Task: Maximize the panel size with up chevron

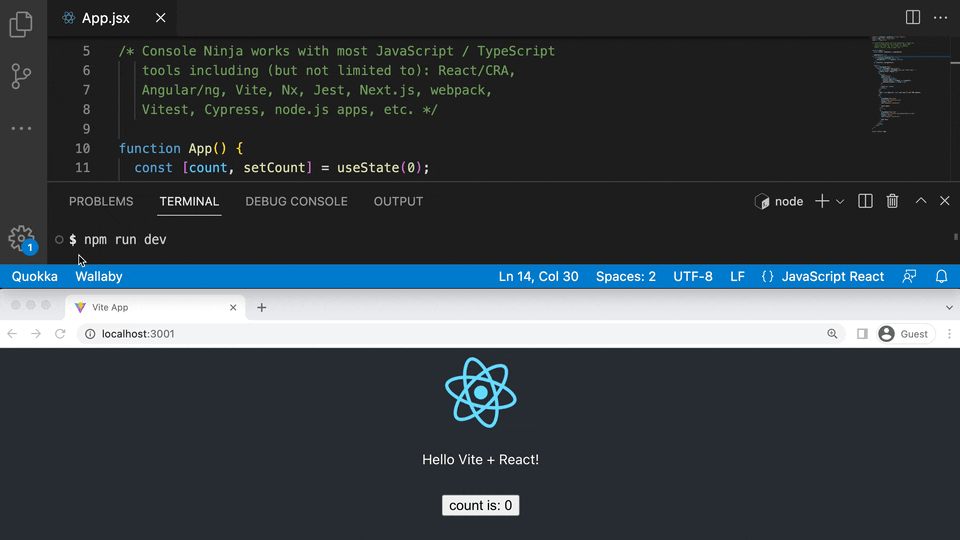Action: (x=921, y=201)
